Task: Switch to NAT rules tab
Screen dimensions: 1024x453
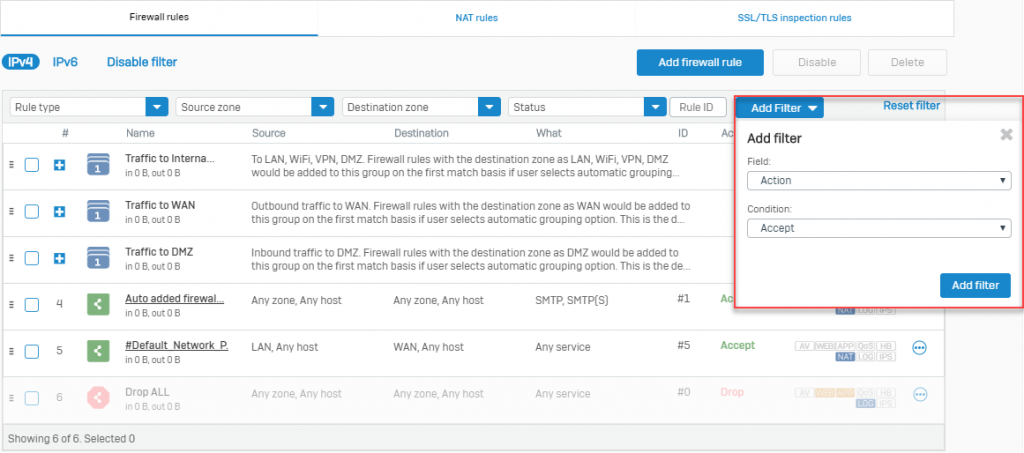Action: (x=477, y=18)
